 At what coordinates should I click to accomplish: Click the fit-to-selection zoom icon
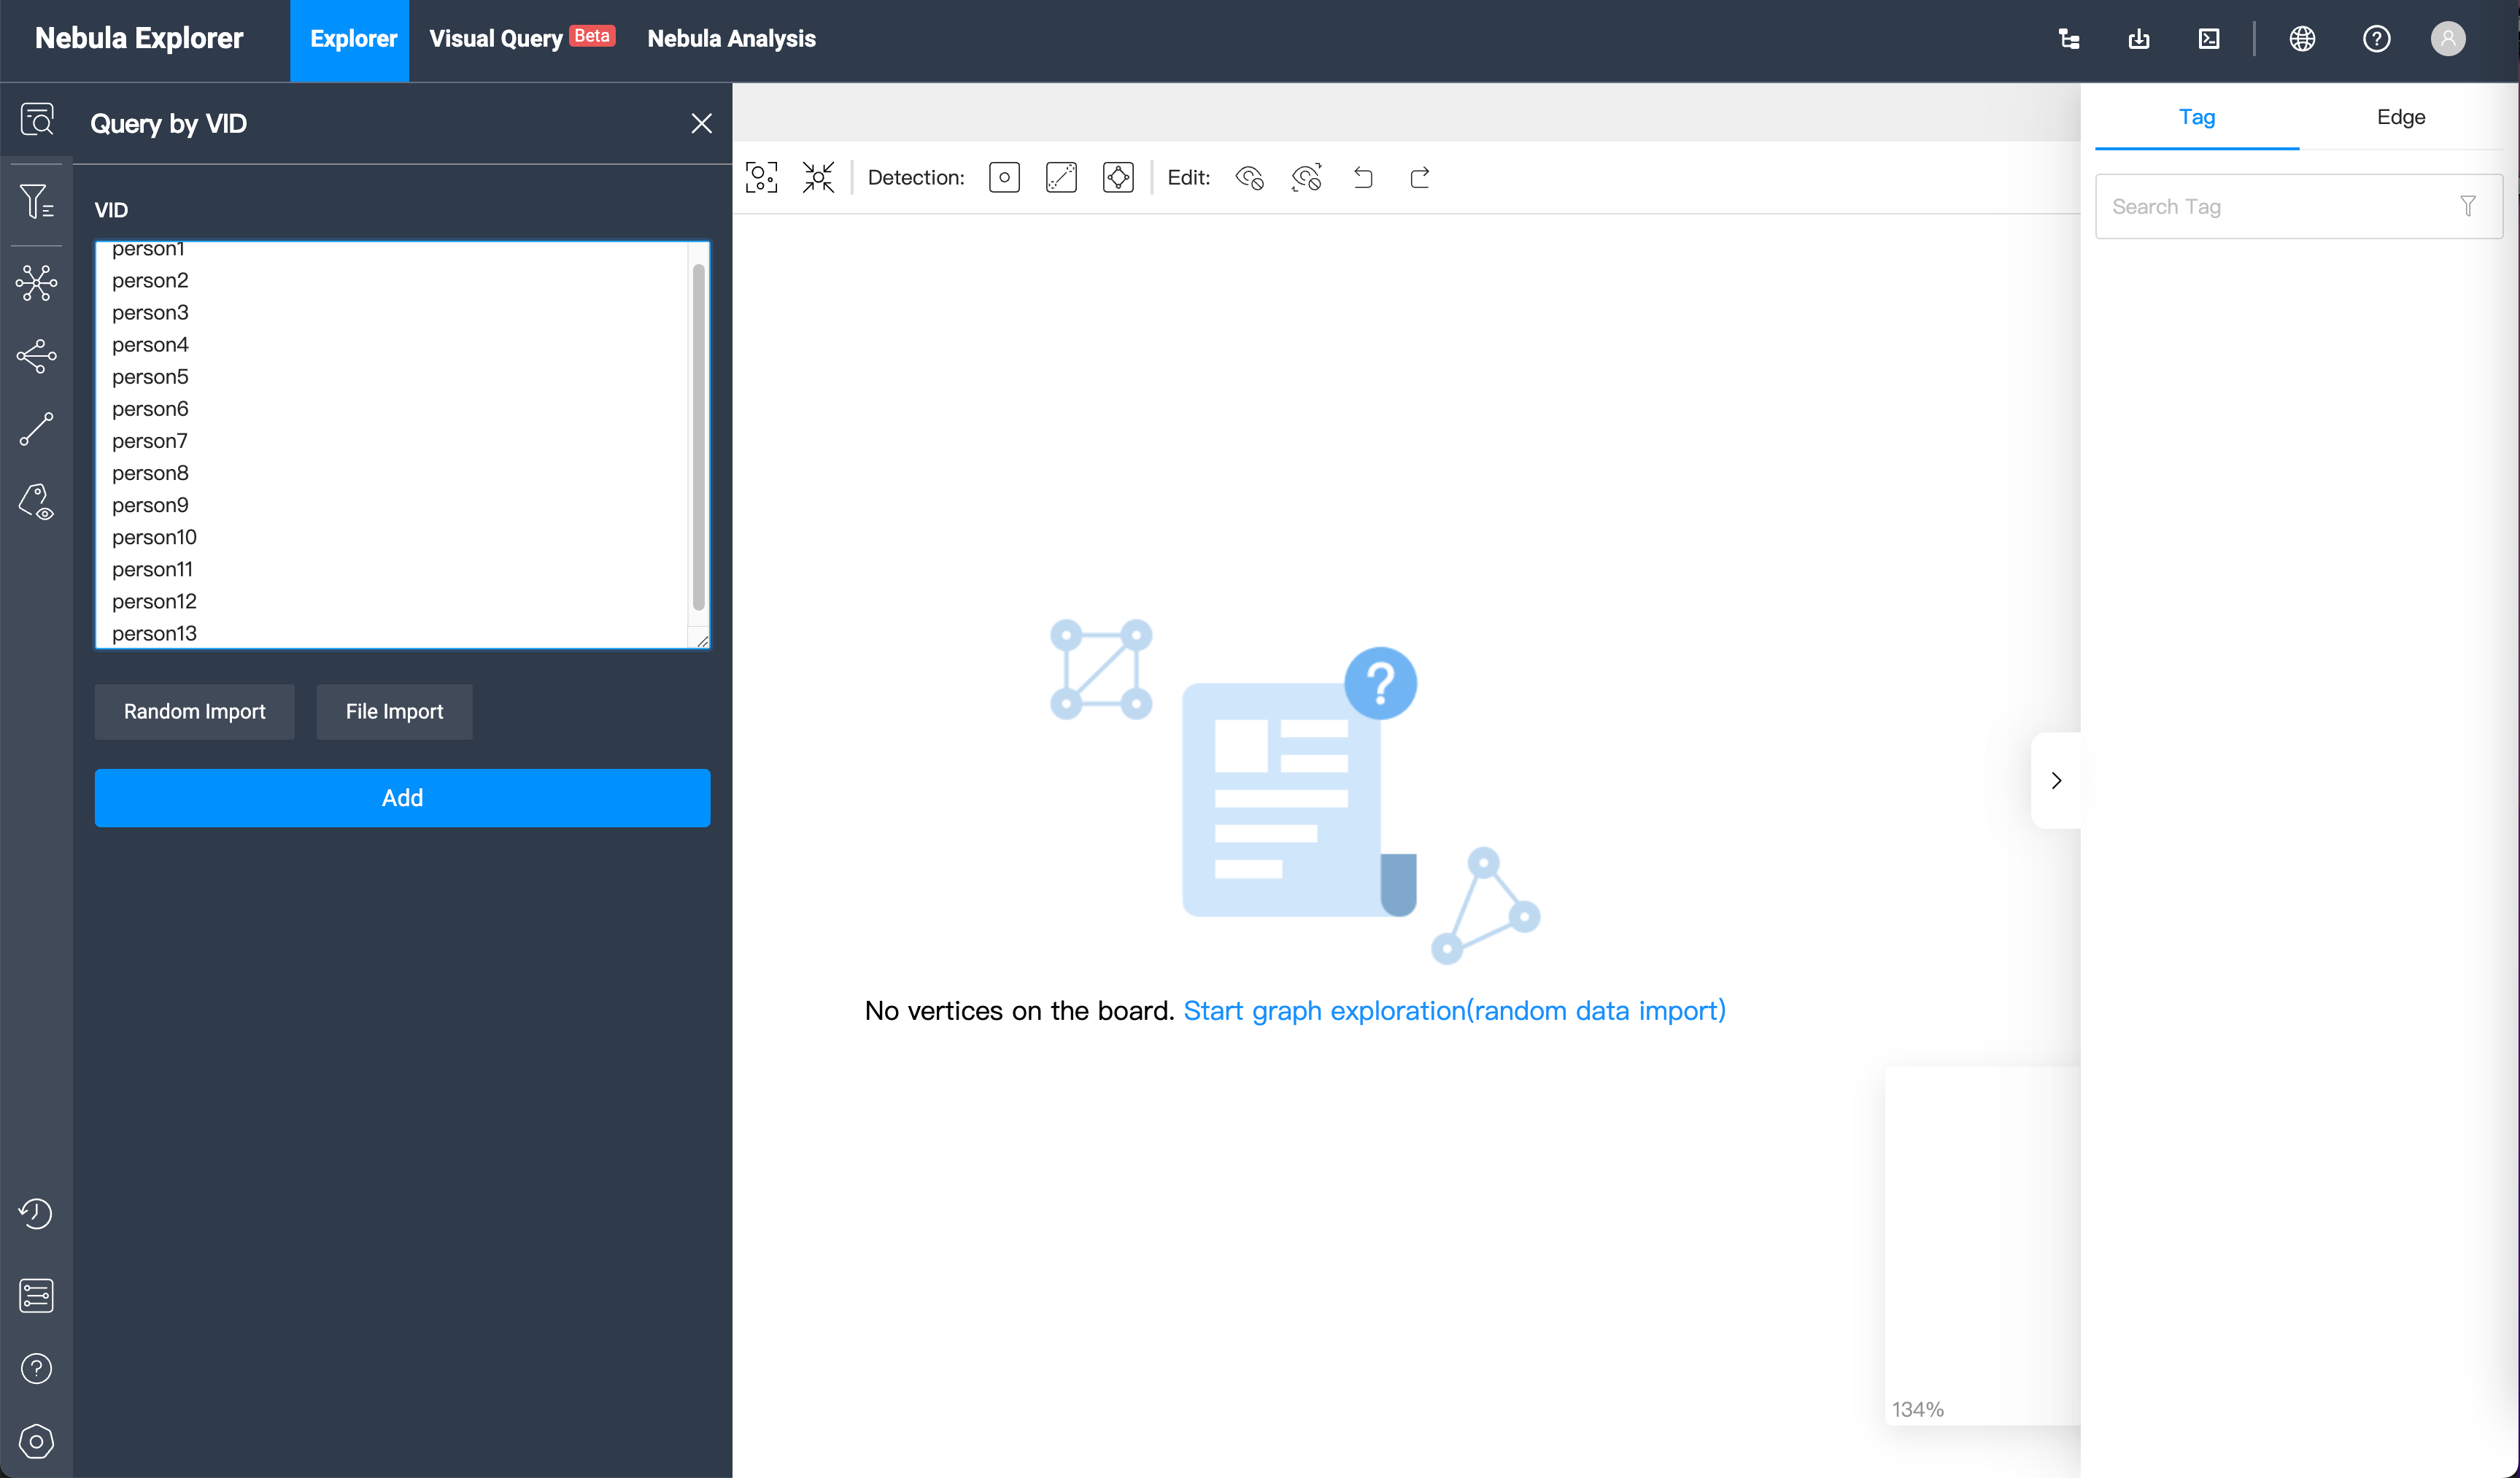point(761,178)
